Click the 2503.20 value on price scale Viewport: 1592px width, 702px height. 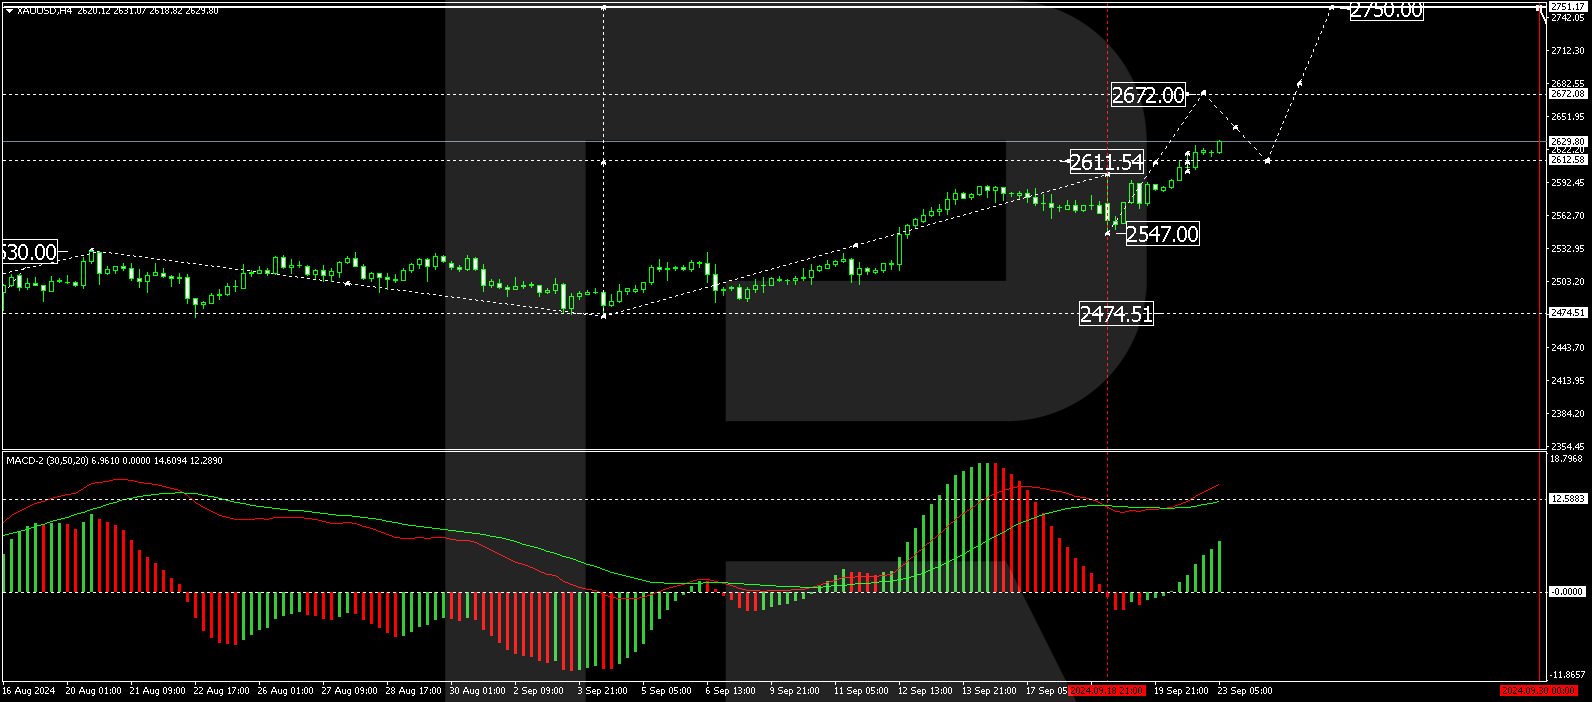(1567, 282)
